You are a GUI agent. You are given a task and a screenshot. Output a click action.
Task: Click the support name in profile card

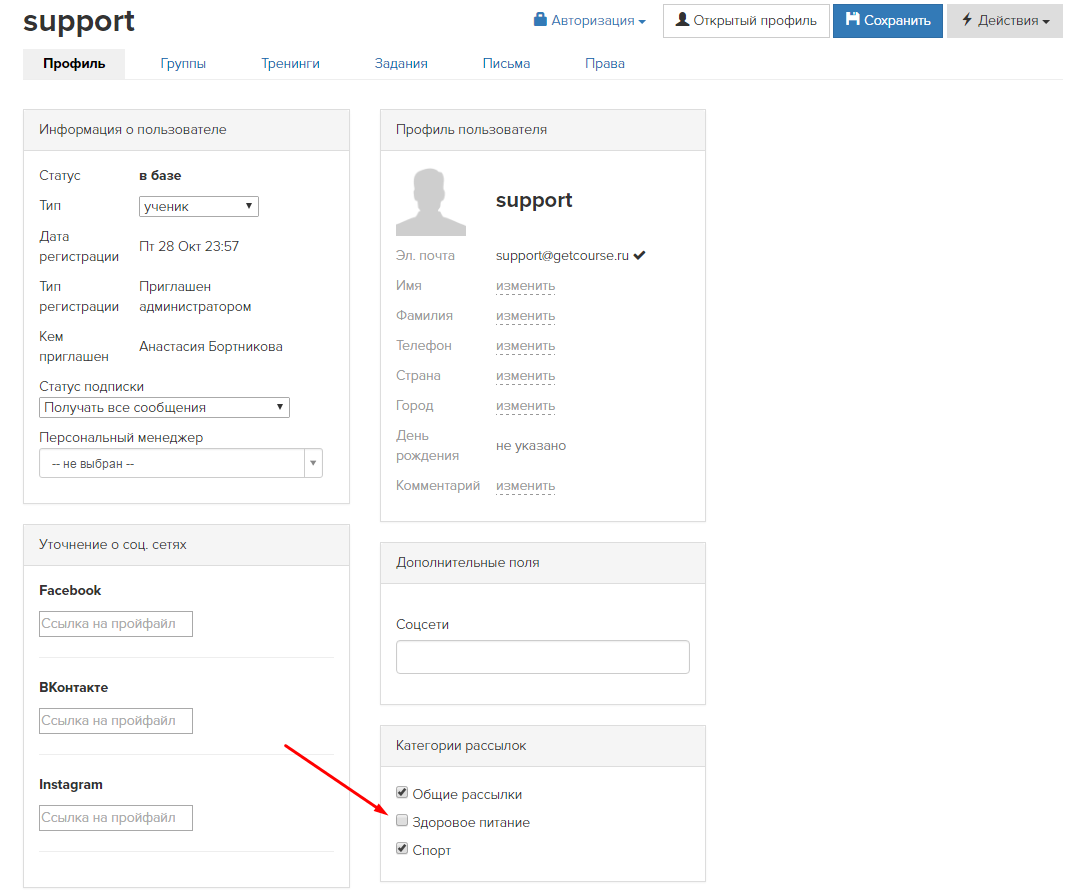point(534,200)
